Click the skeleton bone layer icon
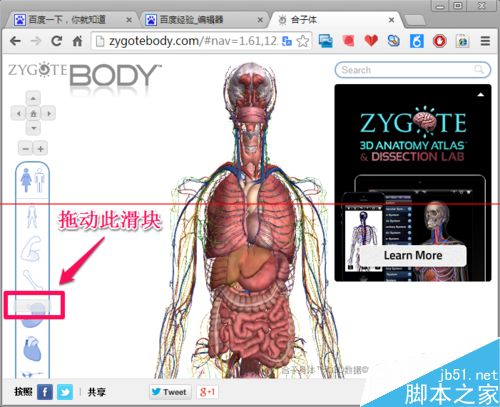The width and height of the screenshot is (500, 407). [x=32, y=279]
